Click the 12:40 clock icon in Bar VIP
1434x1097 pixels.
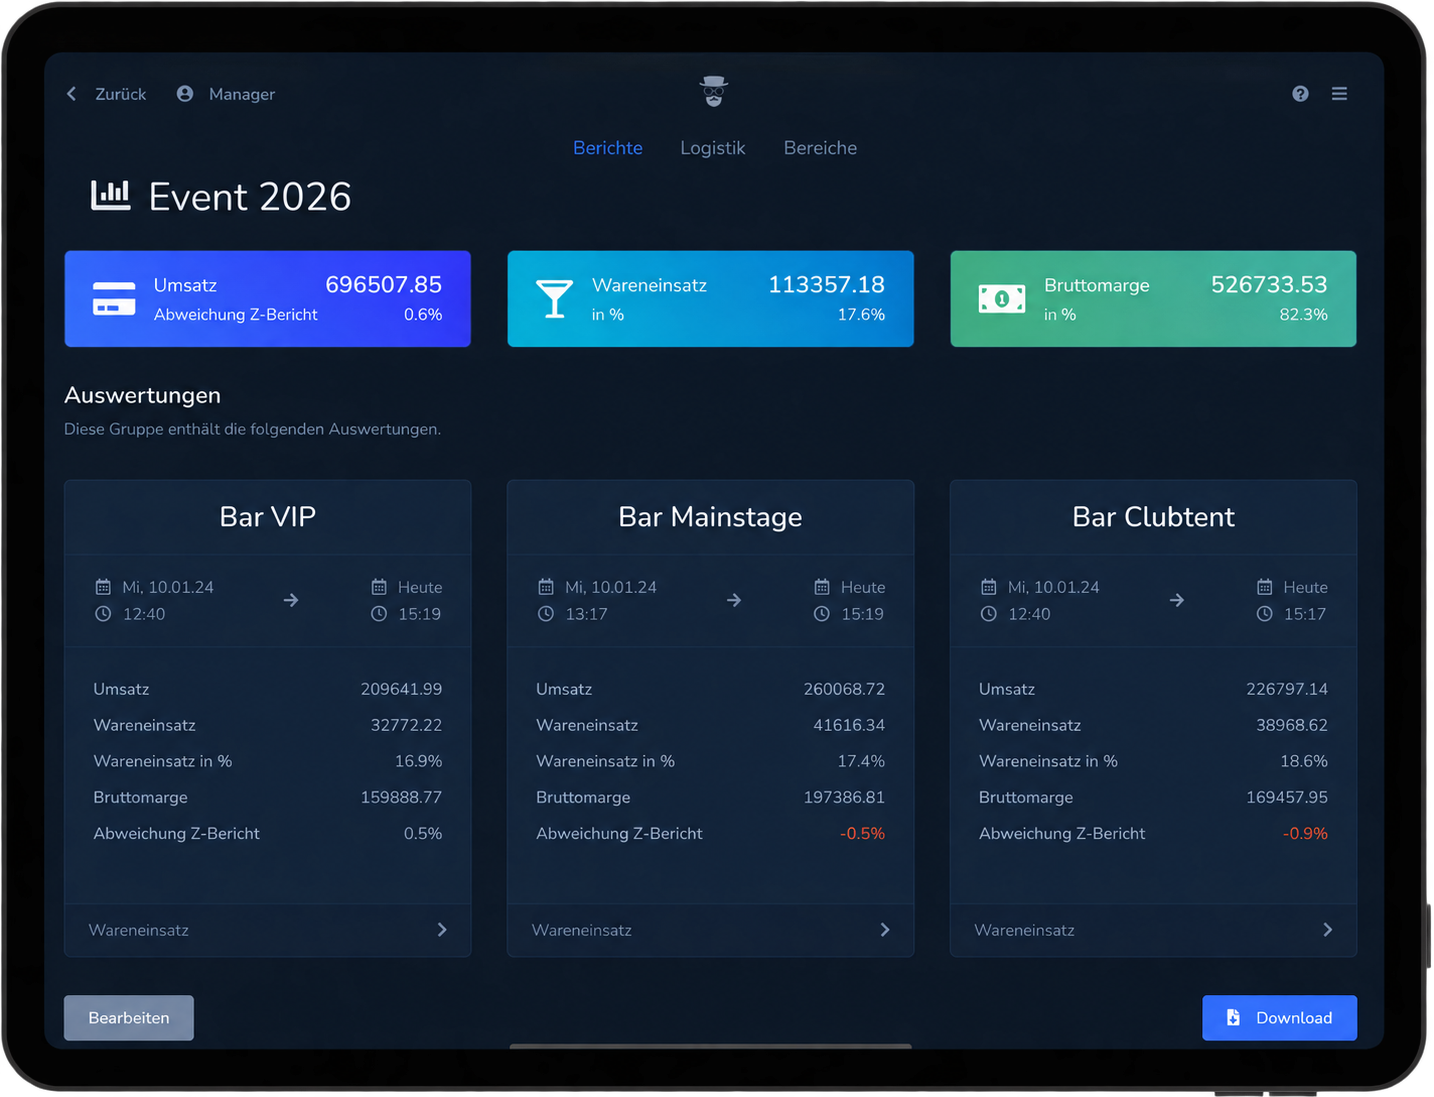click(x=103, y=614)
